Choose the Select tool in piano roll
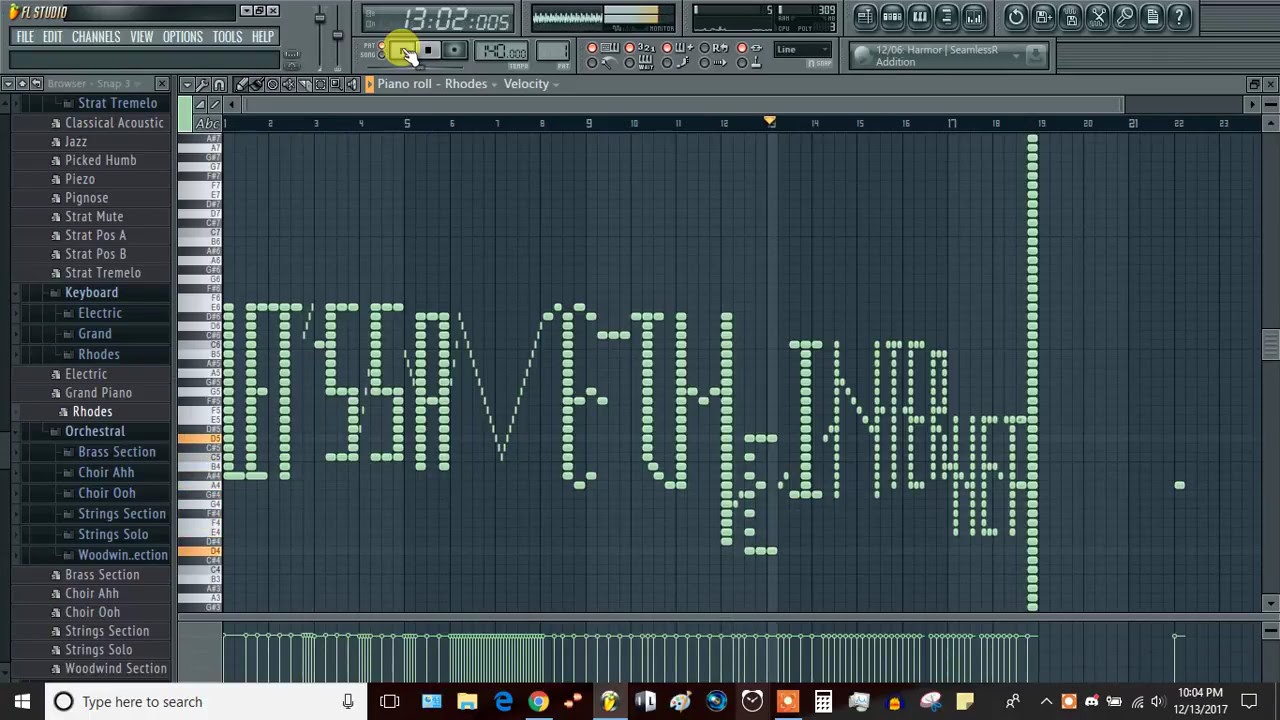1280x720 pixels. point(320,84)
